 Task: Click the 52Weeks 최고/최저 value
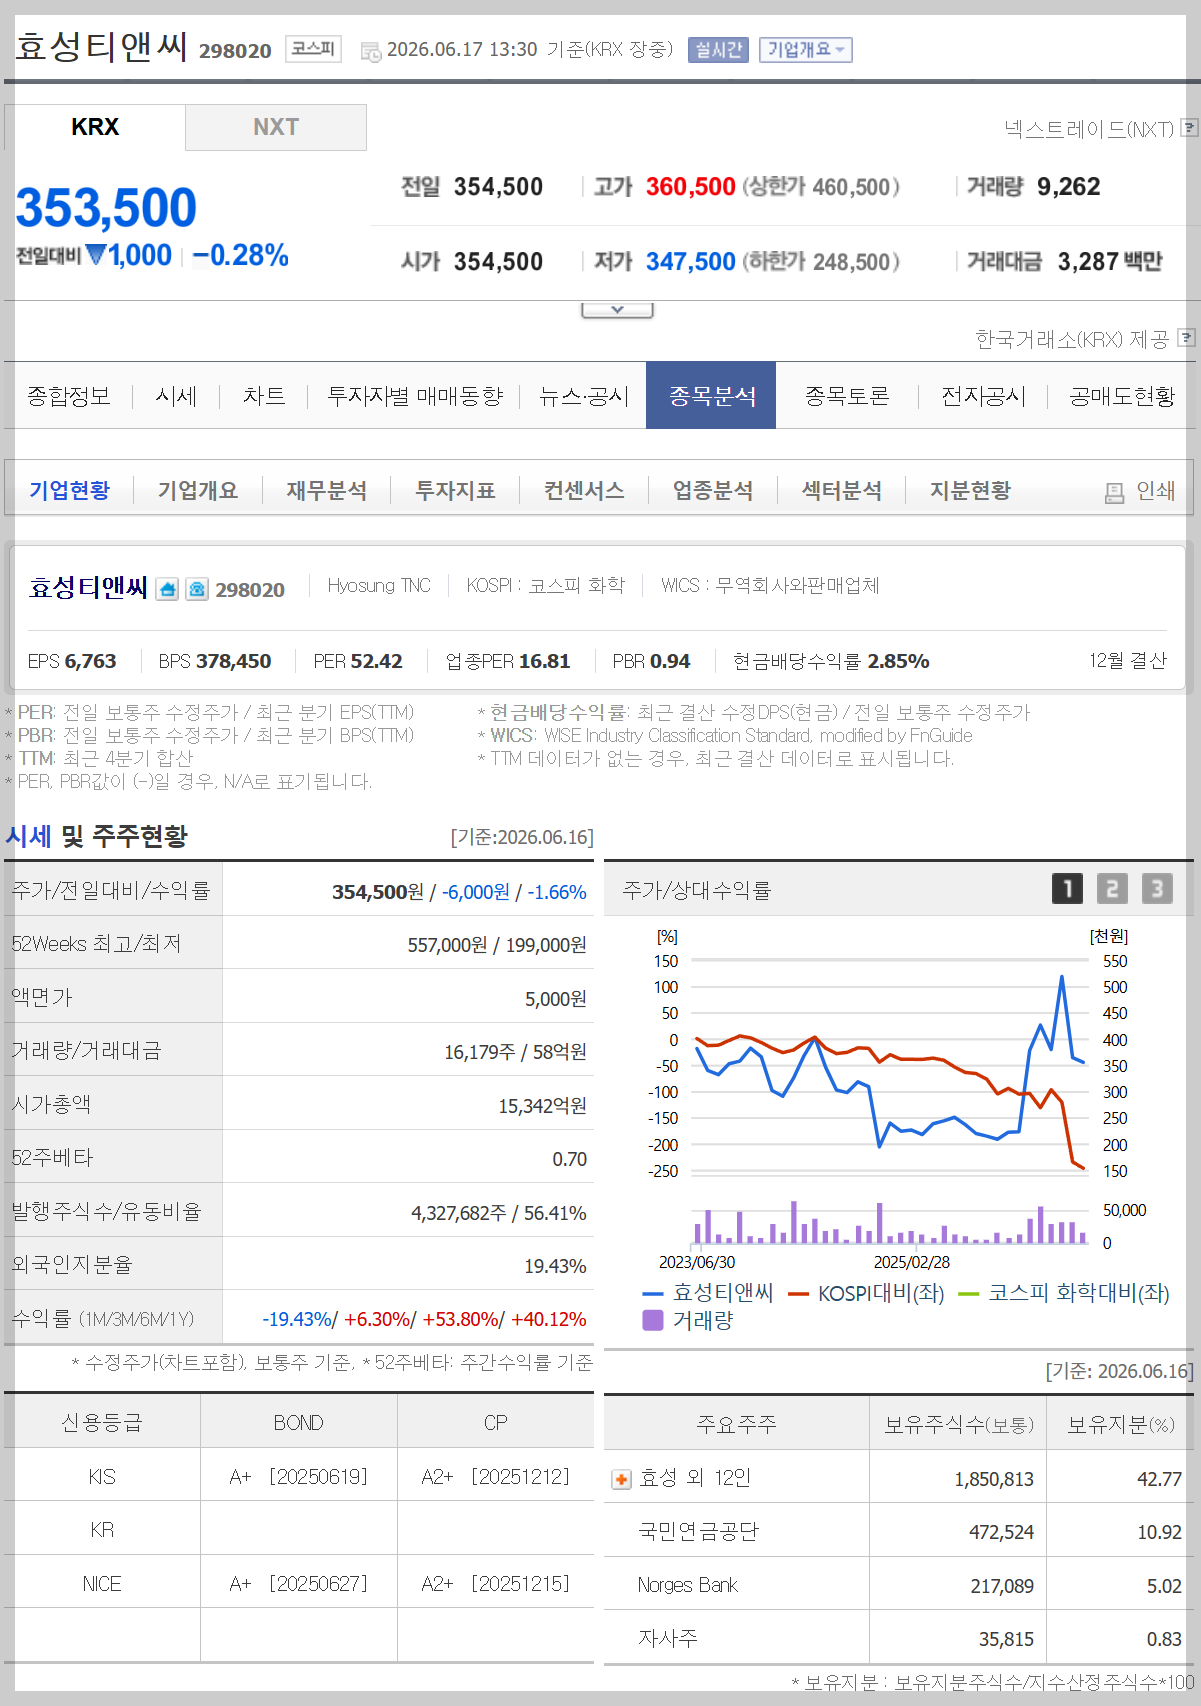(497, 945)
